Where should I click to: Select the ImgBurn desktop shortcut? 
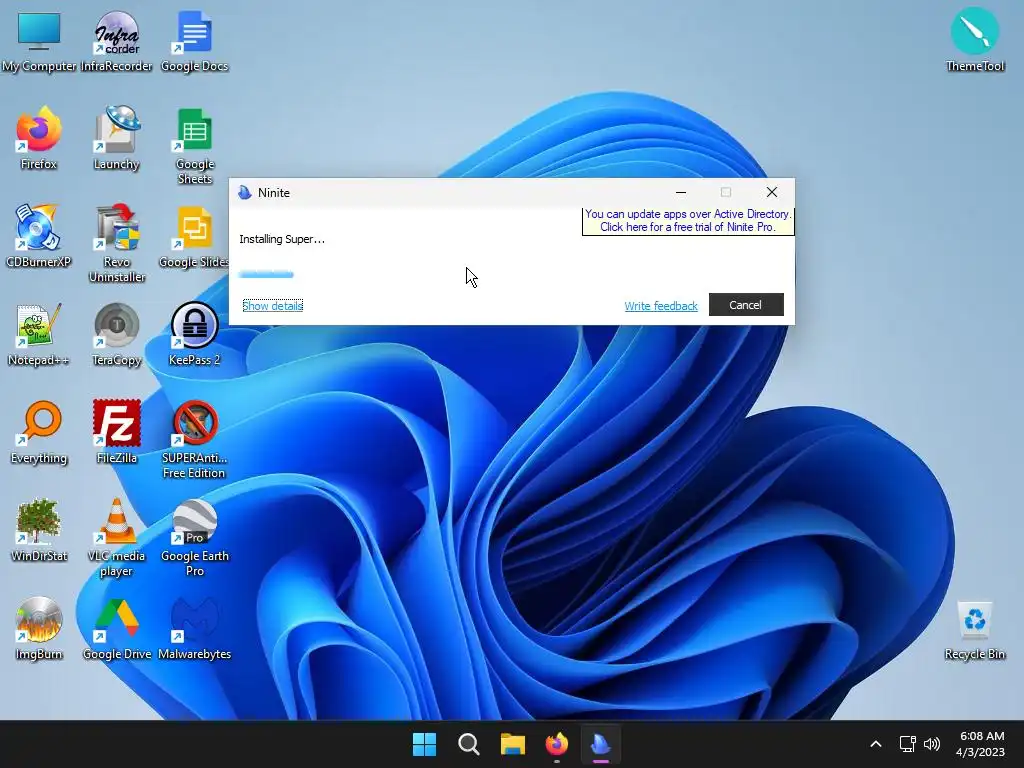click(x=39, y=628)
